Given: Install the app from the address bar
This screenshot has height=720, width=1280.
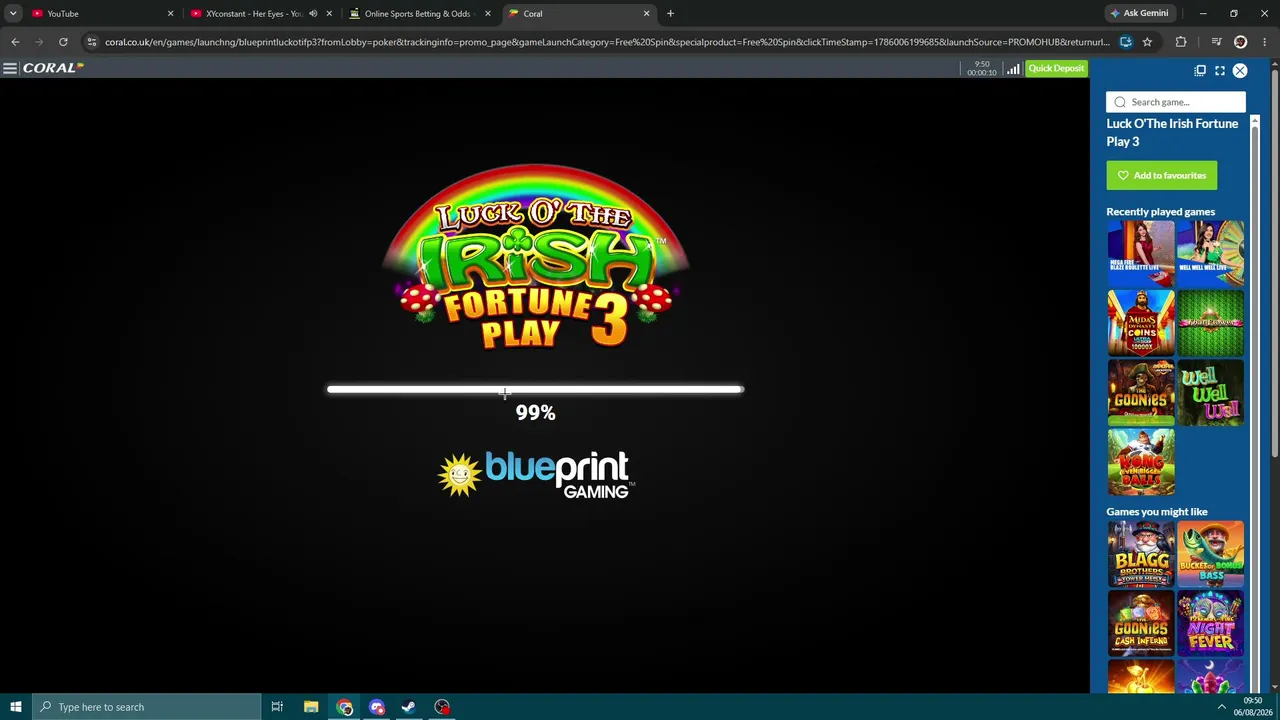Looking at the screenshot, I should coord(1126,42).
